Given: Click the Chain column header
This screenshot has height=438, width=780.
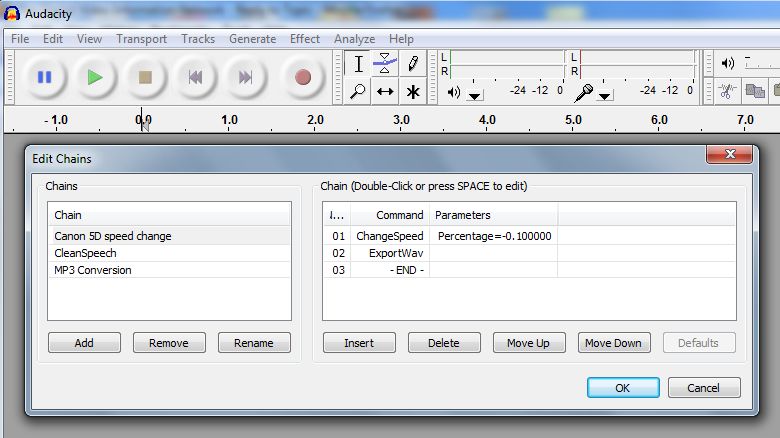Looking at the screenshot, I should 169,215.
